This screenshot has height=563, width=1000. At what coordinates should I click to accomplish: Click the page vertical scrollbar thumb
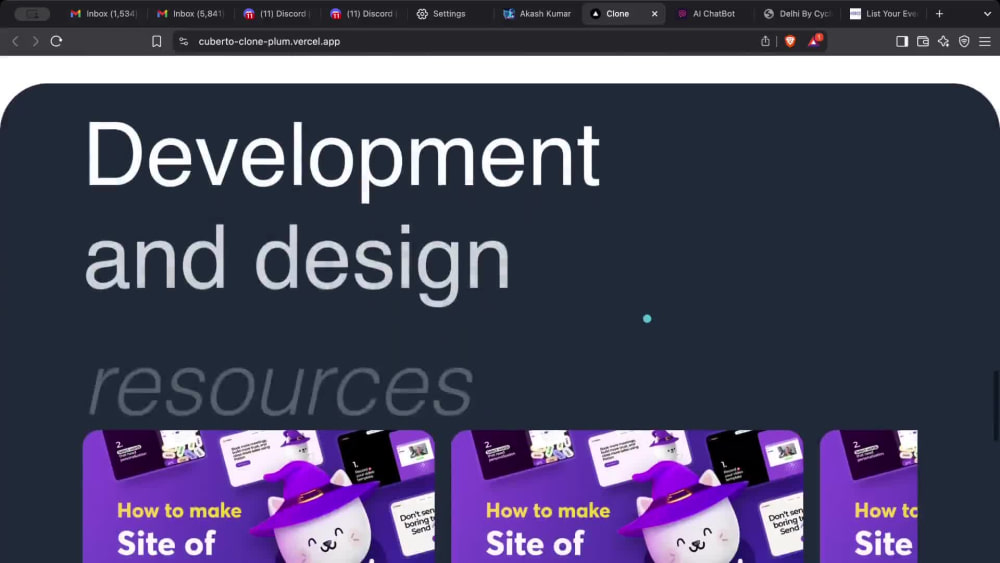996,406
